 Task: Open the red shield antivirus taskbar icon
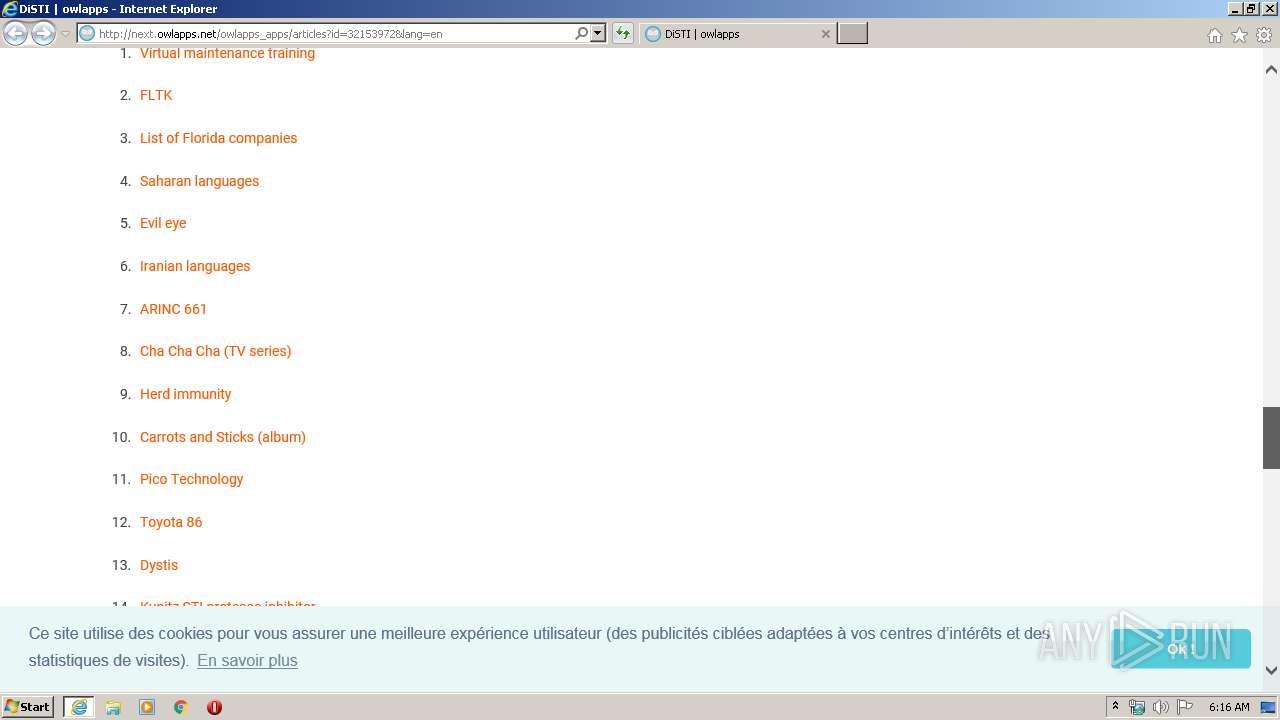coord(214,707)
